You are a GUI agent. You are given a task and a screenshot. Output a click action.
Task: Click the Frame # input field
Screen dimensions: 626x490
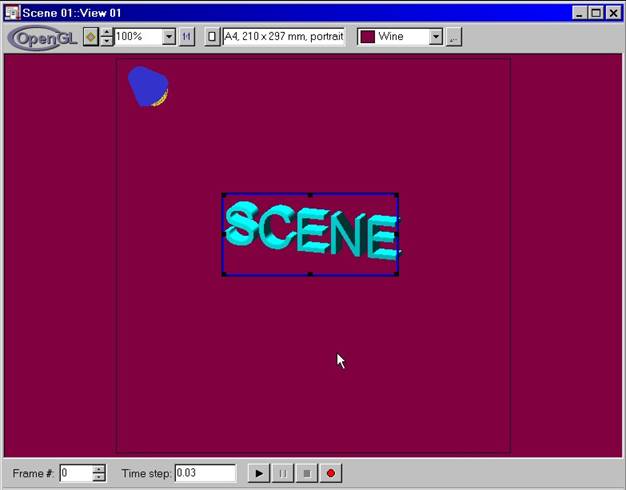point(75,473)
